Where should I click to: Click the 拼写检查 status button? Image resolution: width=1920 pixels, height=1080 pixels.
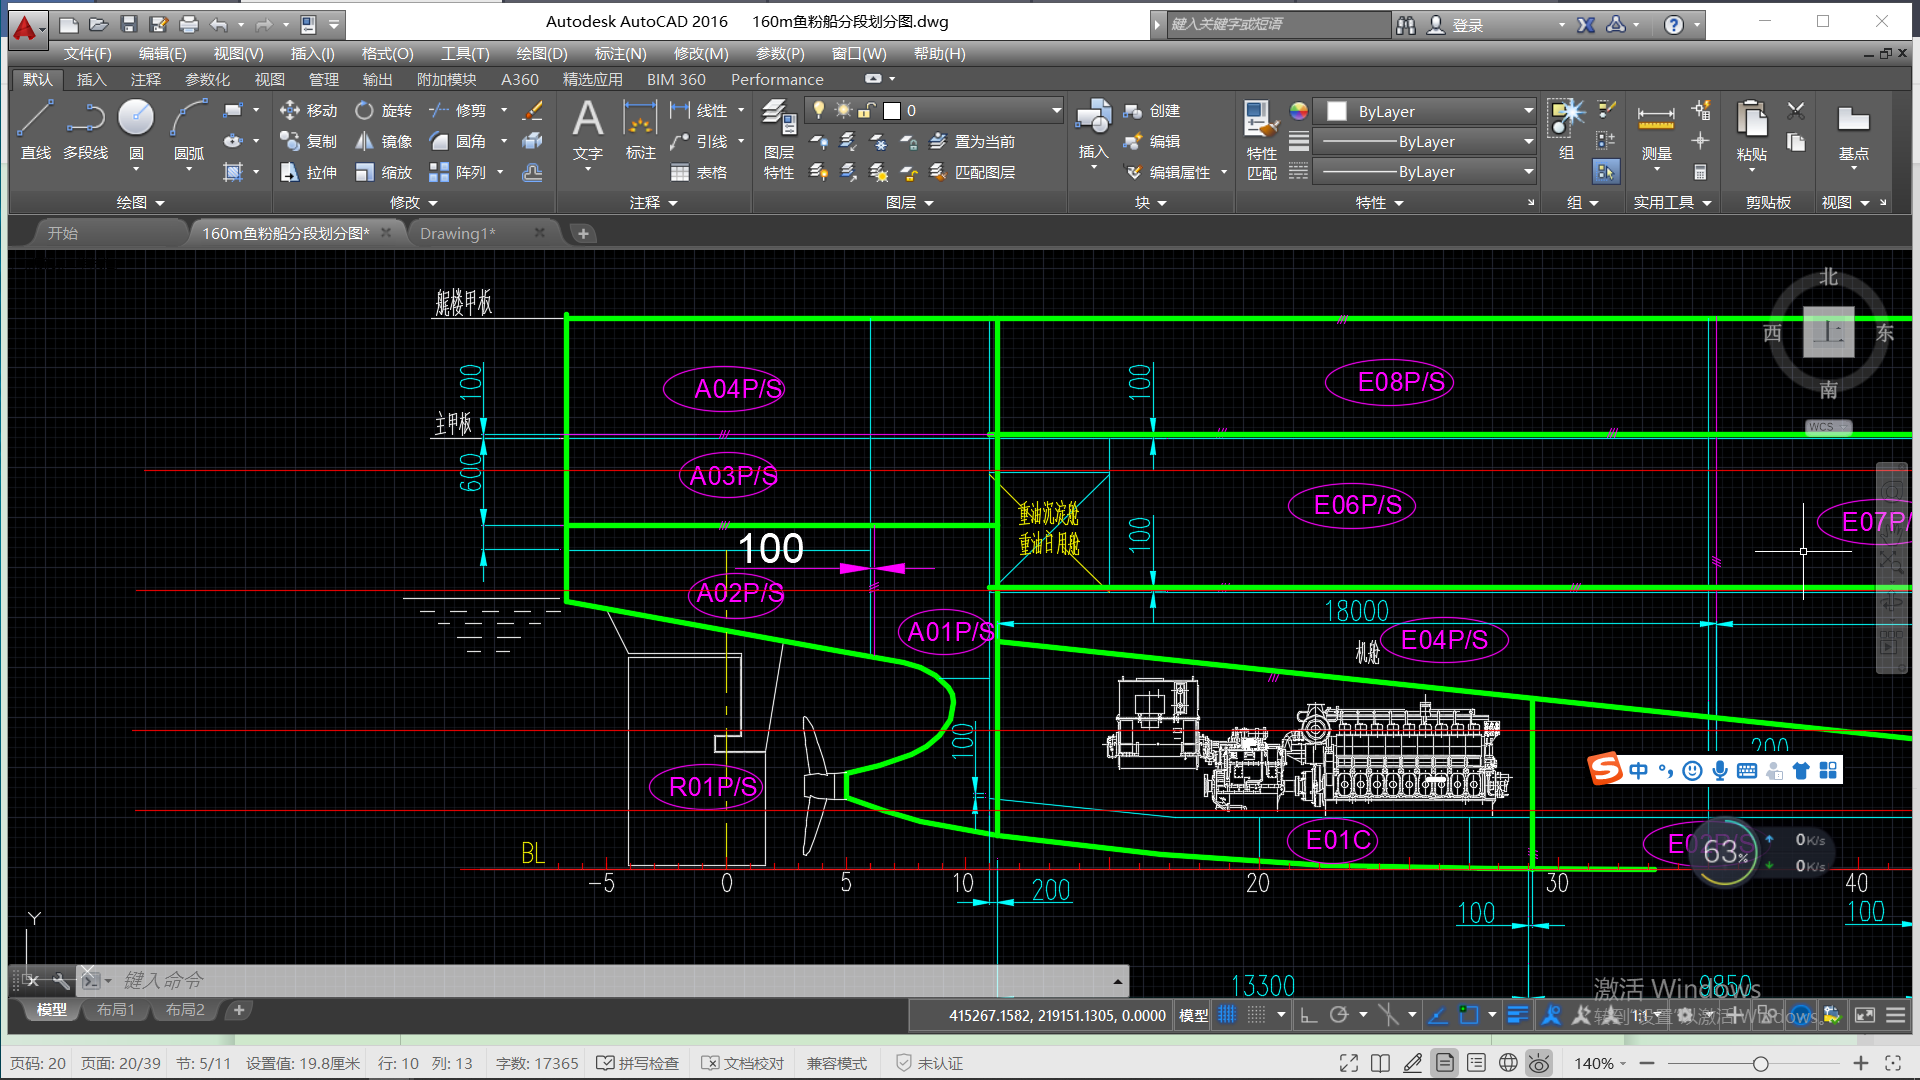(638, 1063)
